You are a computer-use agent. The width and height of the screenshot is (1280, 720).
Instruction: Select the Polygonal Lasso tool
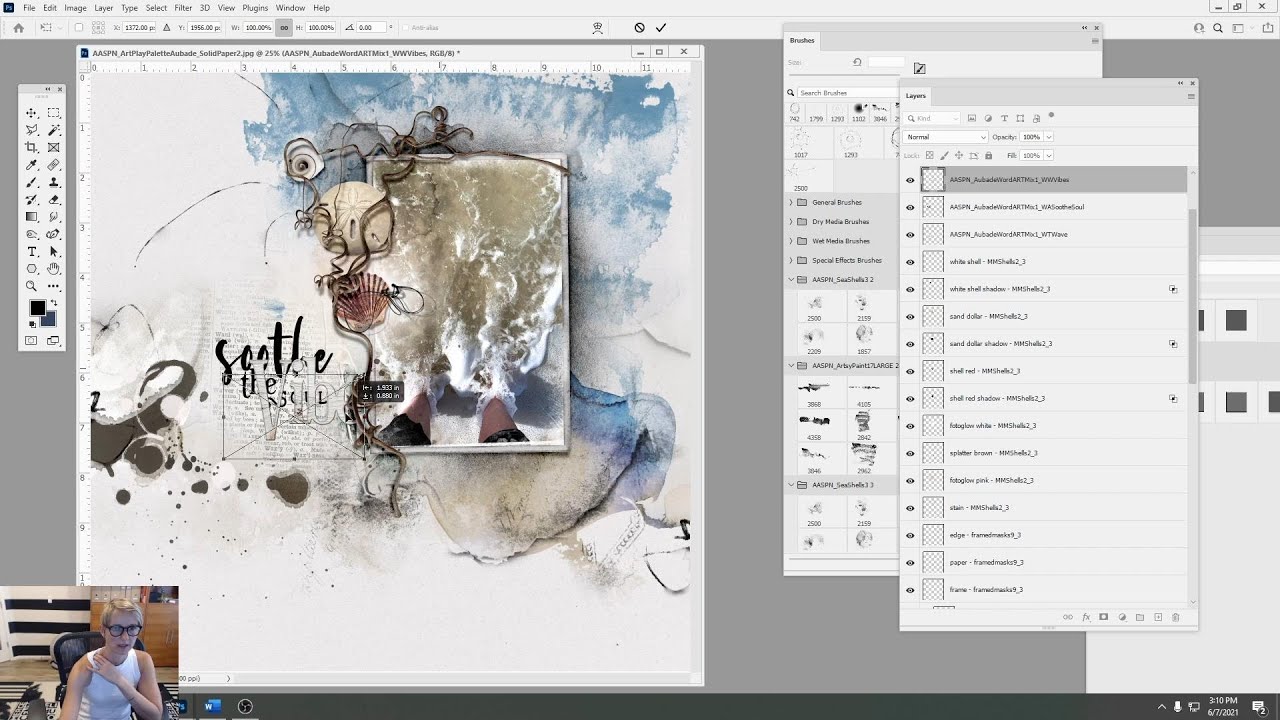(32, 130)
